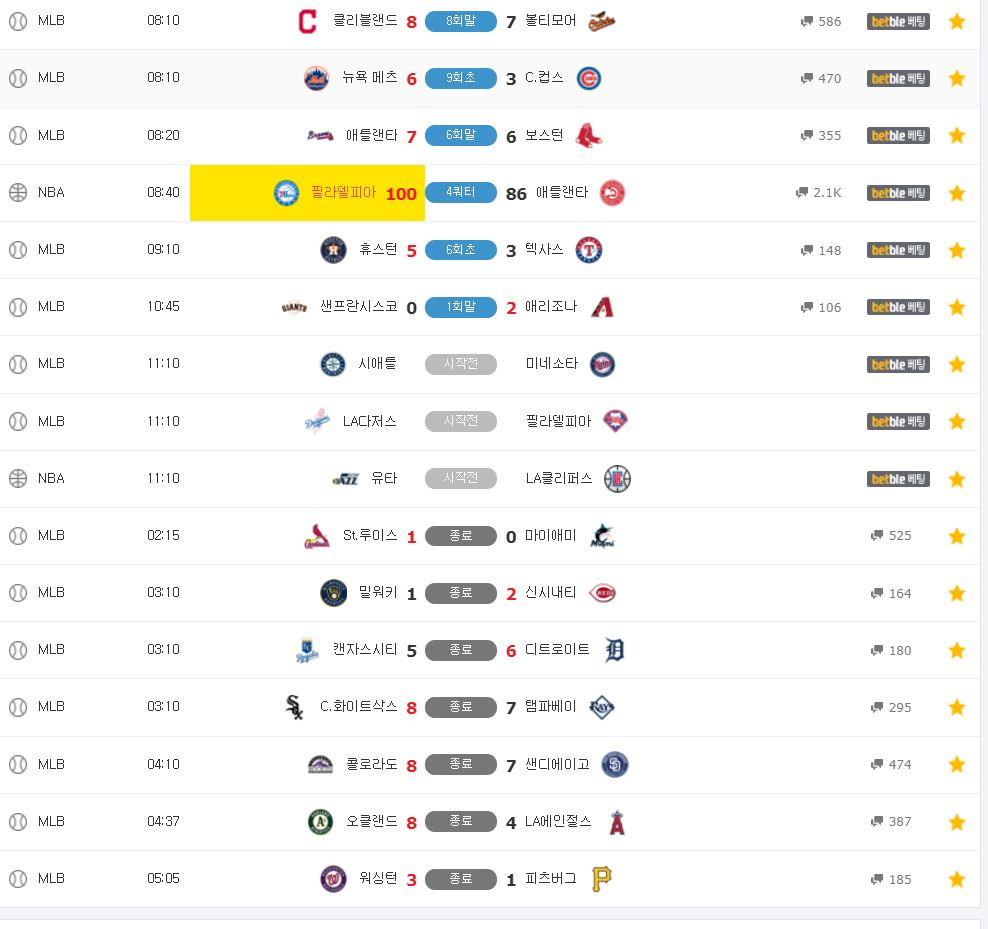Toggle favorite star for Philadelphia vs Atlanta NBA game

pos(956,193)
